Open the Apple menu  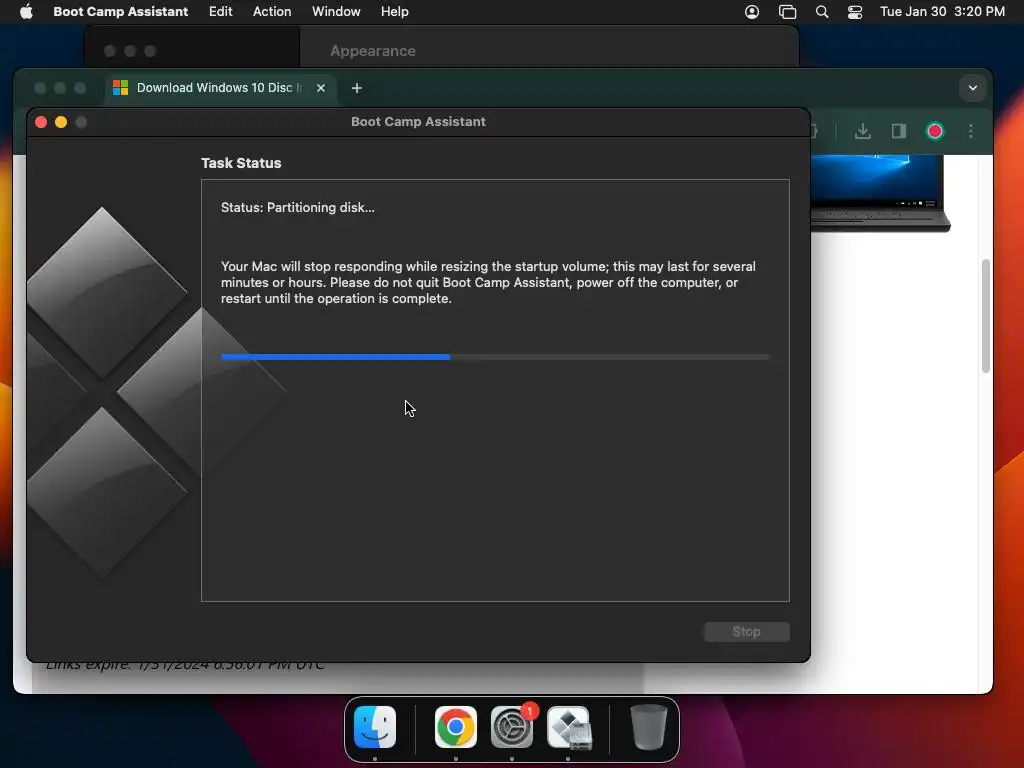coord(26,12)
